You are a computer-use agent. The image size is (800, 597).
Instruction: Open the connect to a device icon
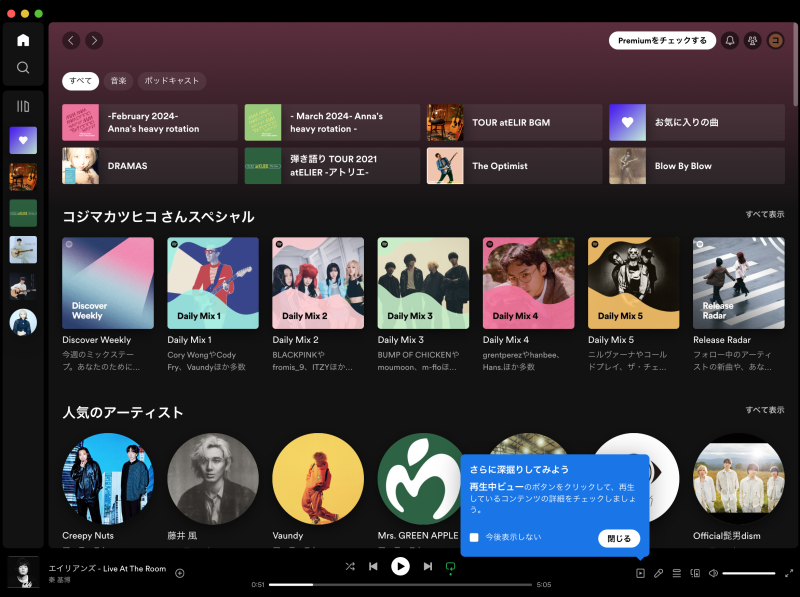pos(695,574)
